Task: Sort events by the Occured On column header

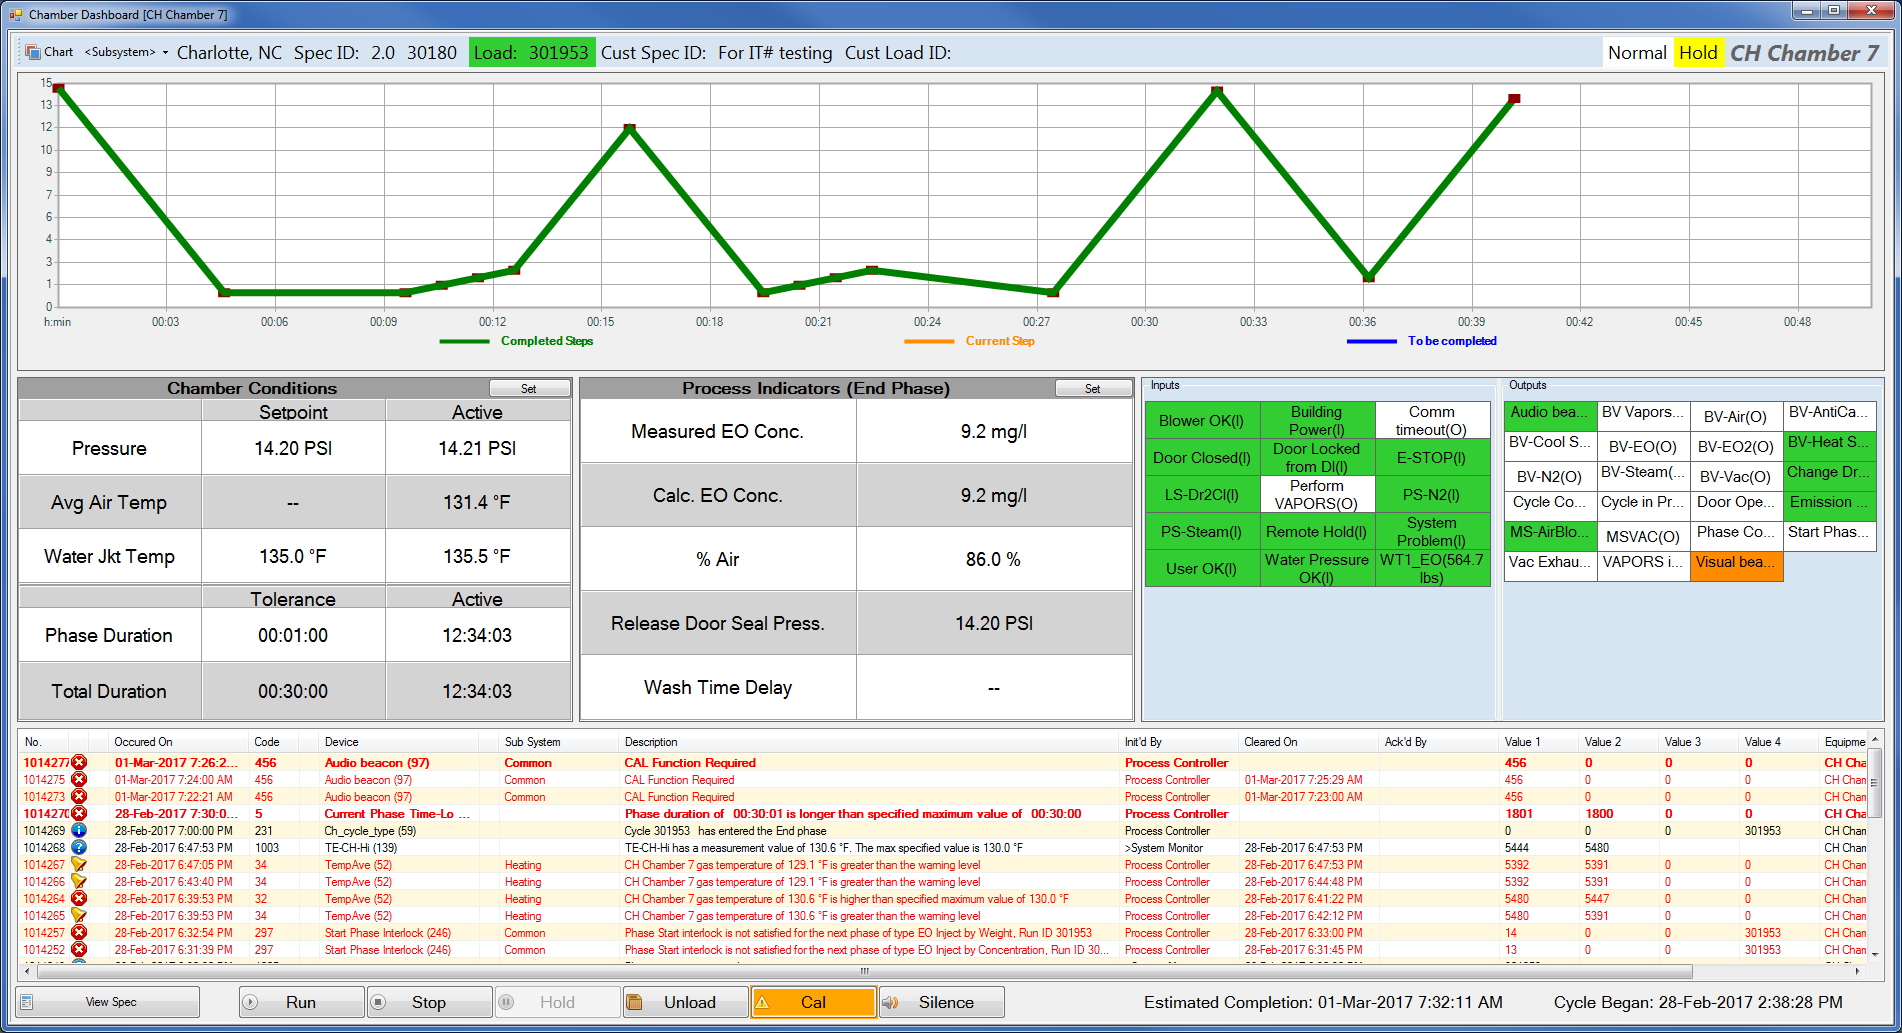Action: [x=143, y=742]
